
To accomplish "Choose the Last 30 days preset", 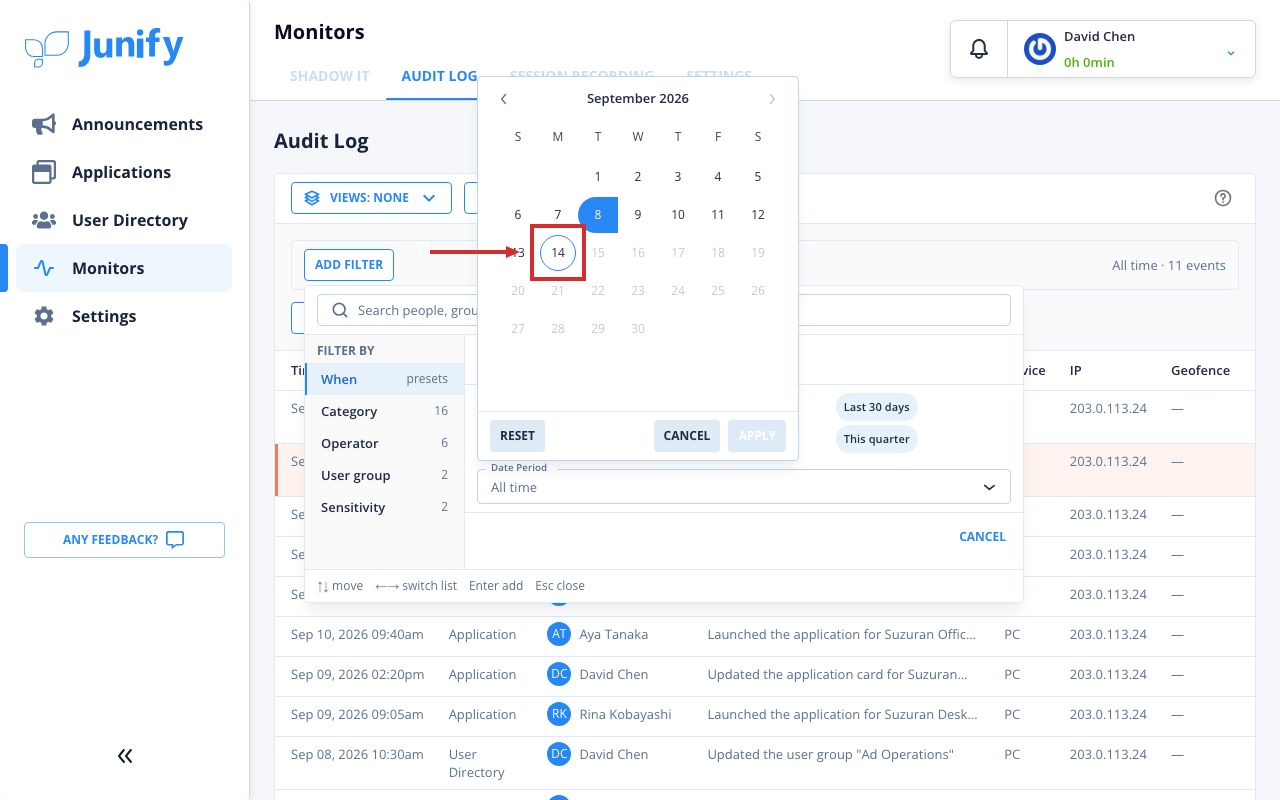I will point(877,407).
